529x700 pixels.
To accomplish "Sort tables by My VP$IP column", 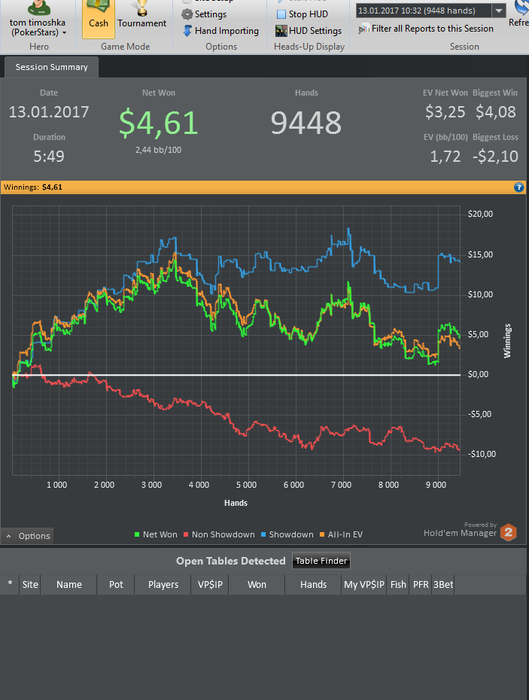I will click(x=364, y=584).
